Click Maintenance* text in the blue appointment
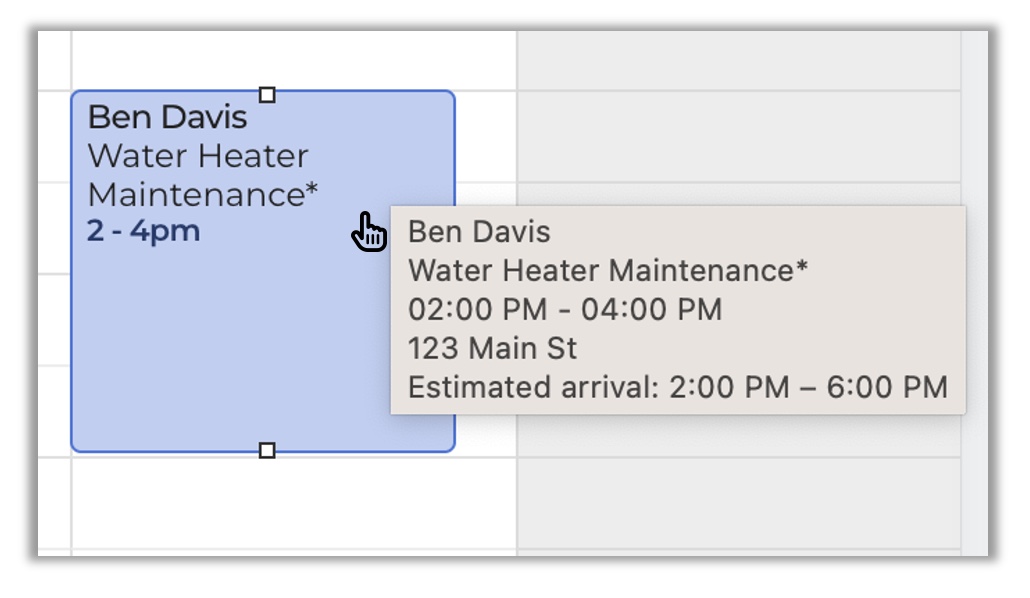The image size is (1030, 598). pyautogui.click(x=203, y=194)
